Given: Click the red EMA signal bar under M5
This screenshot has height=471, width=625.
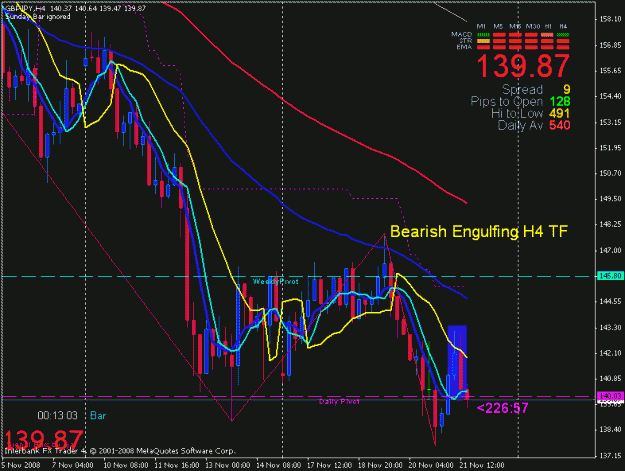Looking at the screenshot, I should point(499,47).
